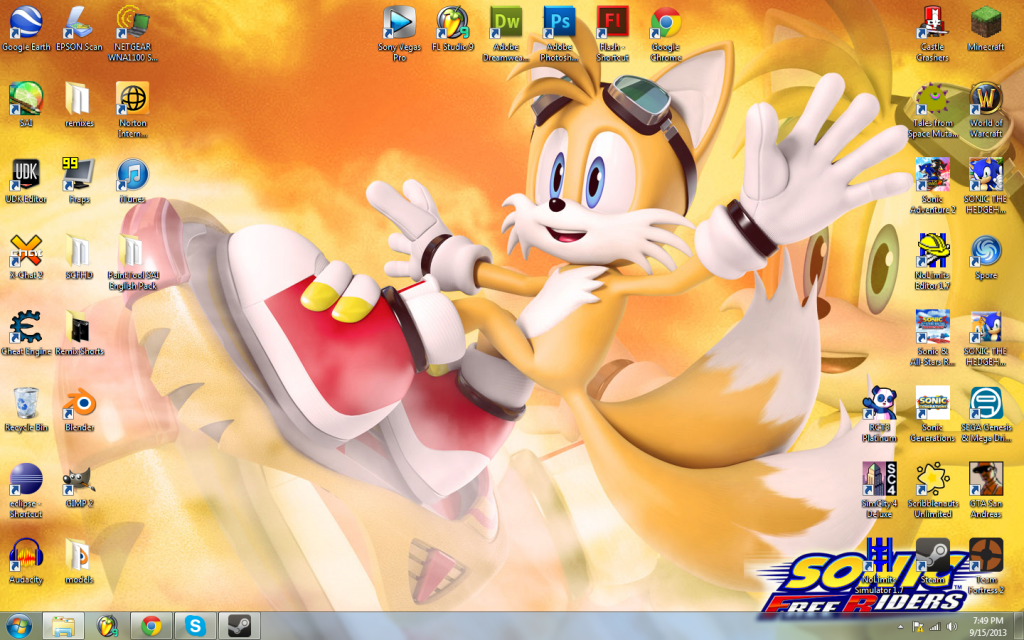Viewport: 1024px width, 640px height.
Task: Click the Sonic Adventure 2 shortcut
Action: point(933,186)
